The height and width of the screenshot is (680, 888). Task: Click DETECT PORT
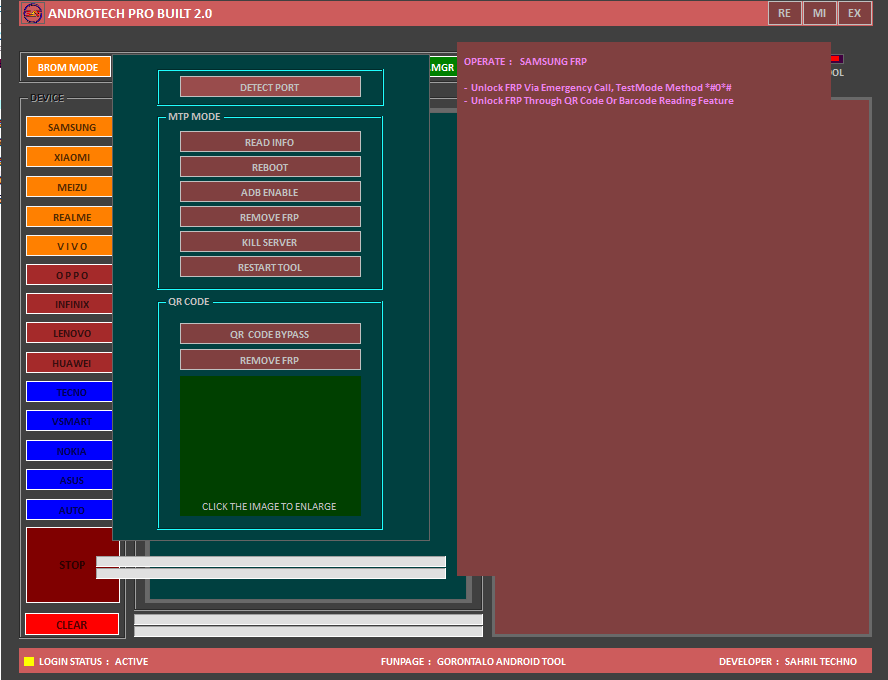(x=270, y=86)
